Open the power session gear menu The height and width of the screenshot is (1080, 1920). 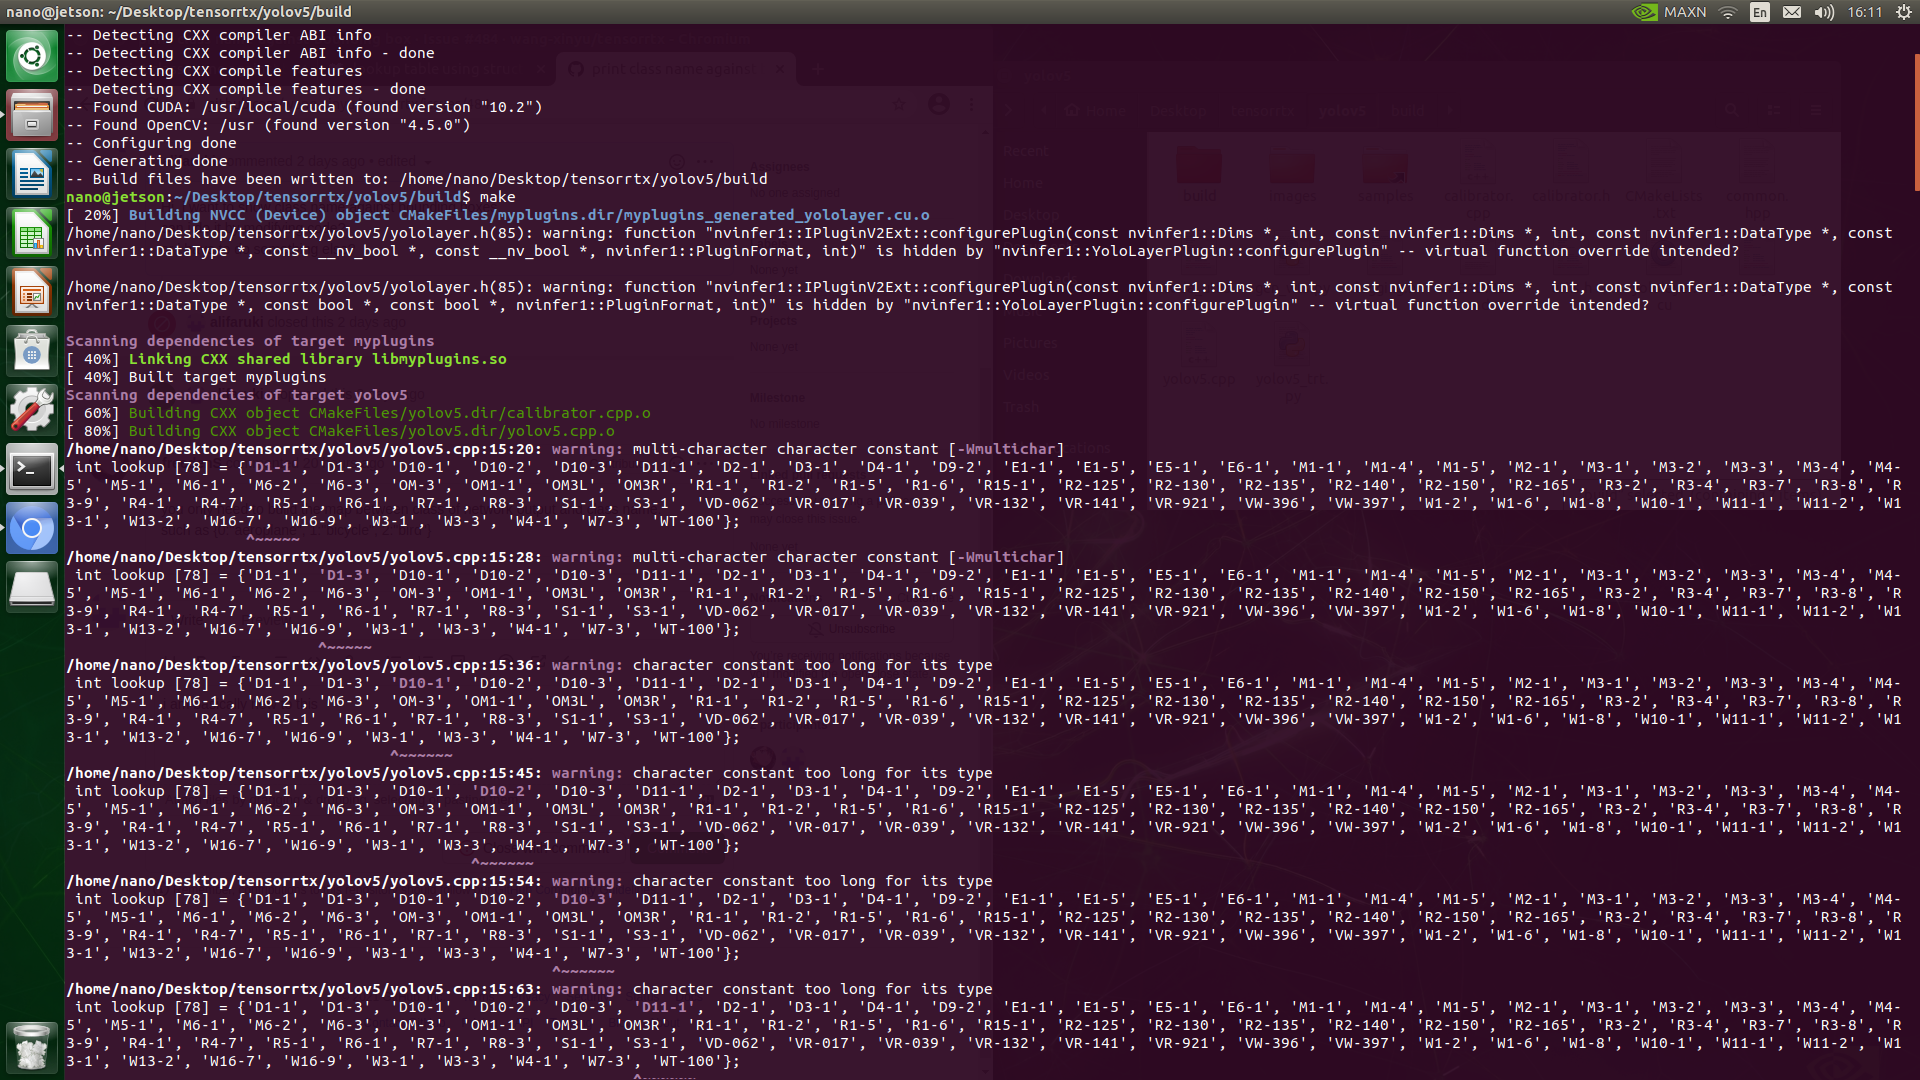pos(1904,12)
